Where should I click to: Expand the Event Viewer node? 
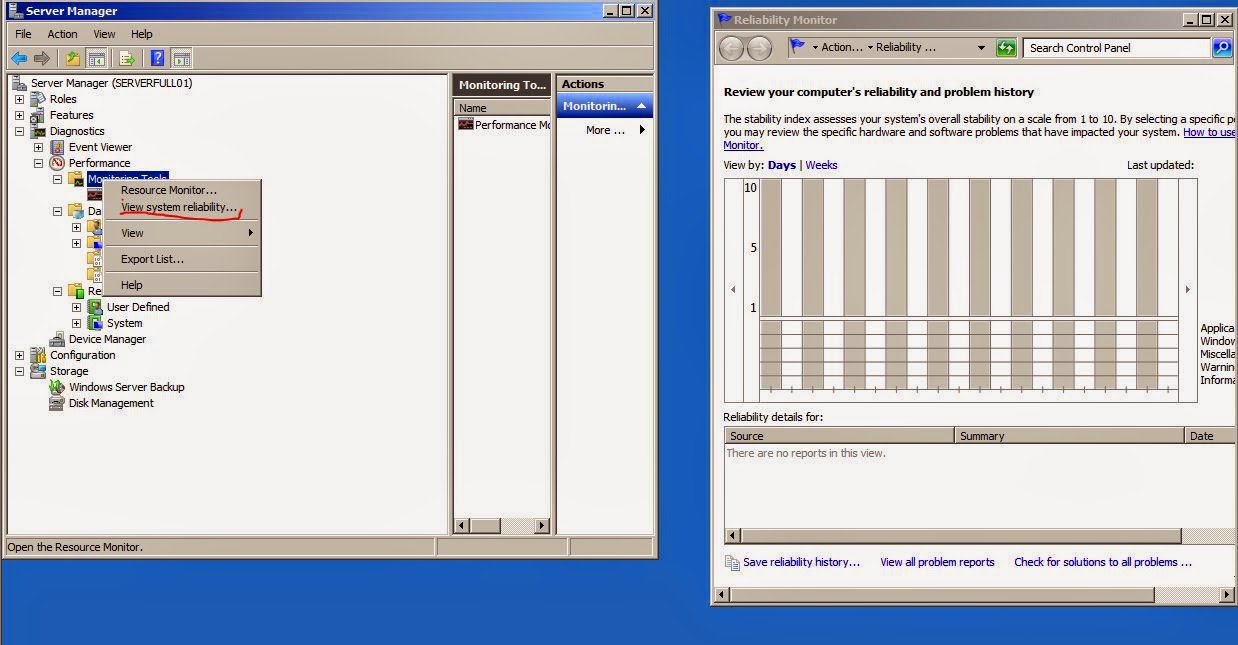tap(38, 147)
